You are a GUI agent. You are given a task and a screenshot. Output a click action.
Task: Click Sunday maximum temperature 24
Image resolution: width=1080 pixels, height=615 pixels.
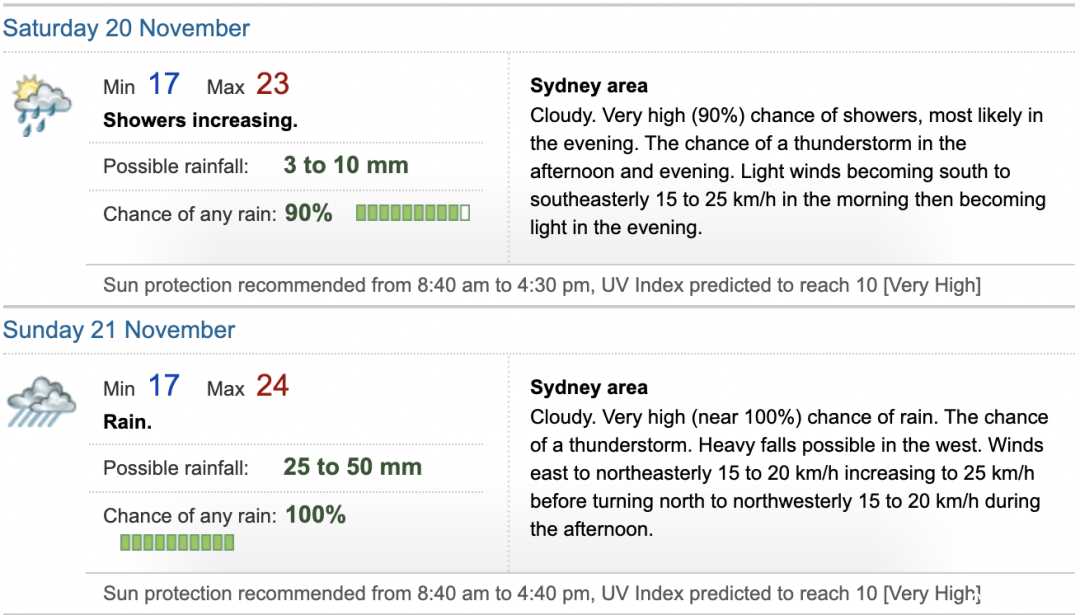tap(273, 386)
